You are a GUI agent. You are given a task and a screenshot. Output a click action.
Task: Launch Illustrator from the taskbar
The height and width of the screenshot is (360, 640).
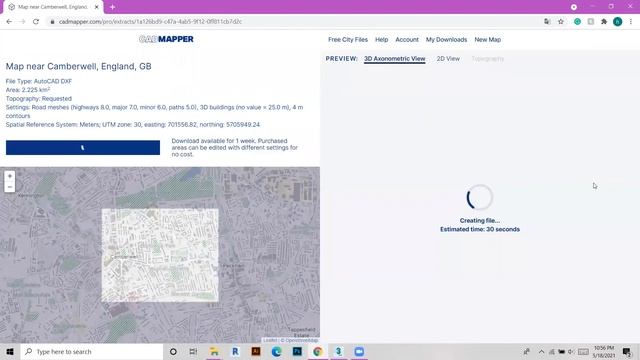(x=256, y=351)
